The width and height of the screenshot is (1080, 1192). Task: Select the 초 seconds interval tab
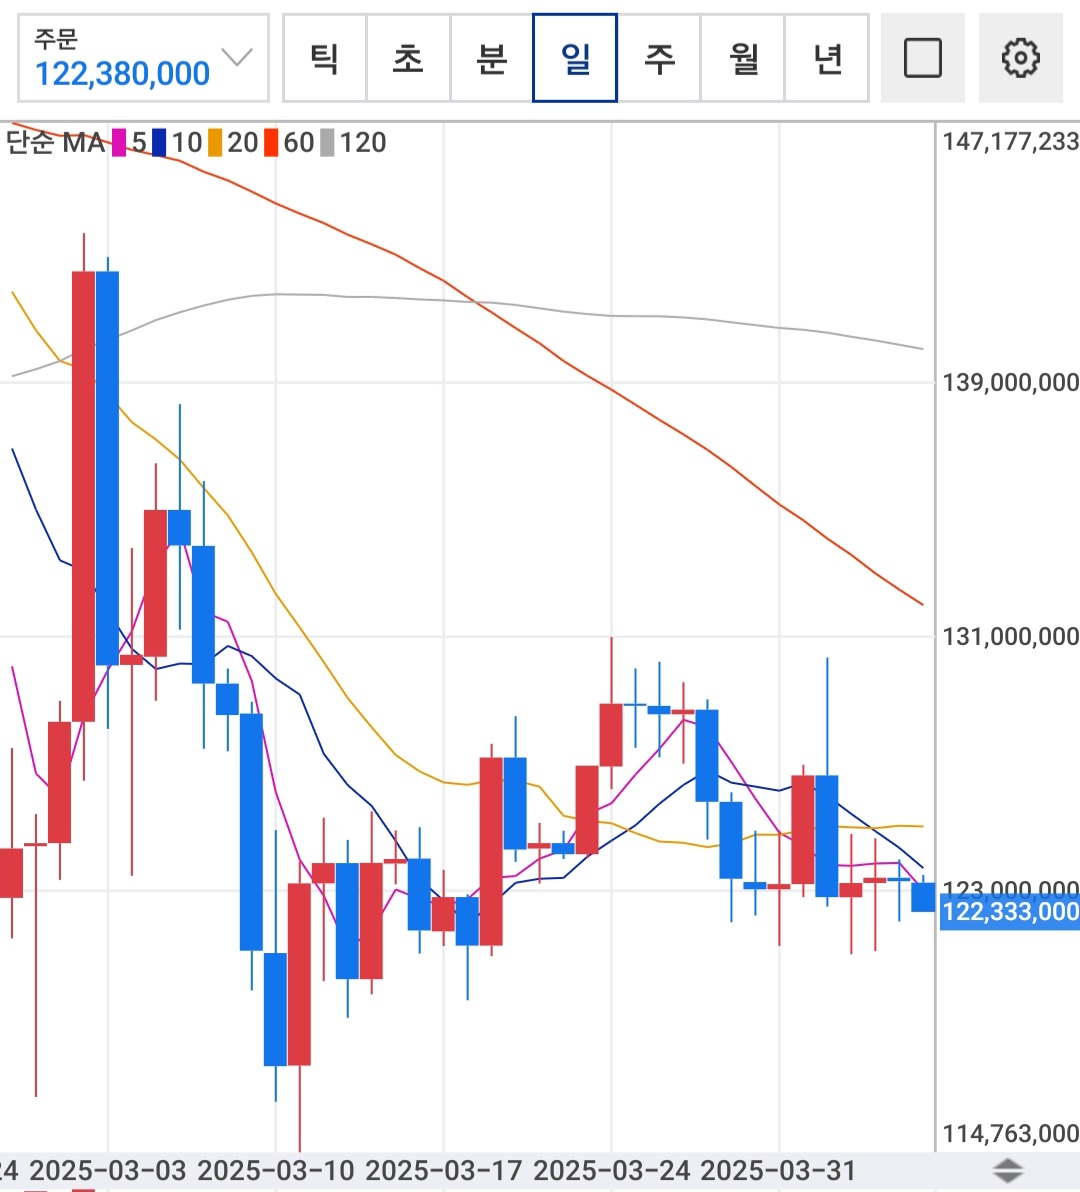pyautogui.click(x=408, y=58)
